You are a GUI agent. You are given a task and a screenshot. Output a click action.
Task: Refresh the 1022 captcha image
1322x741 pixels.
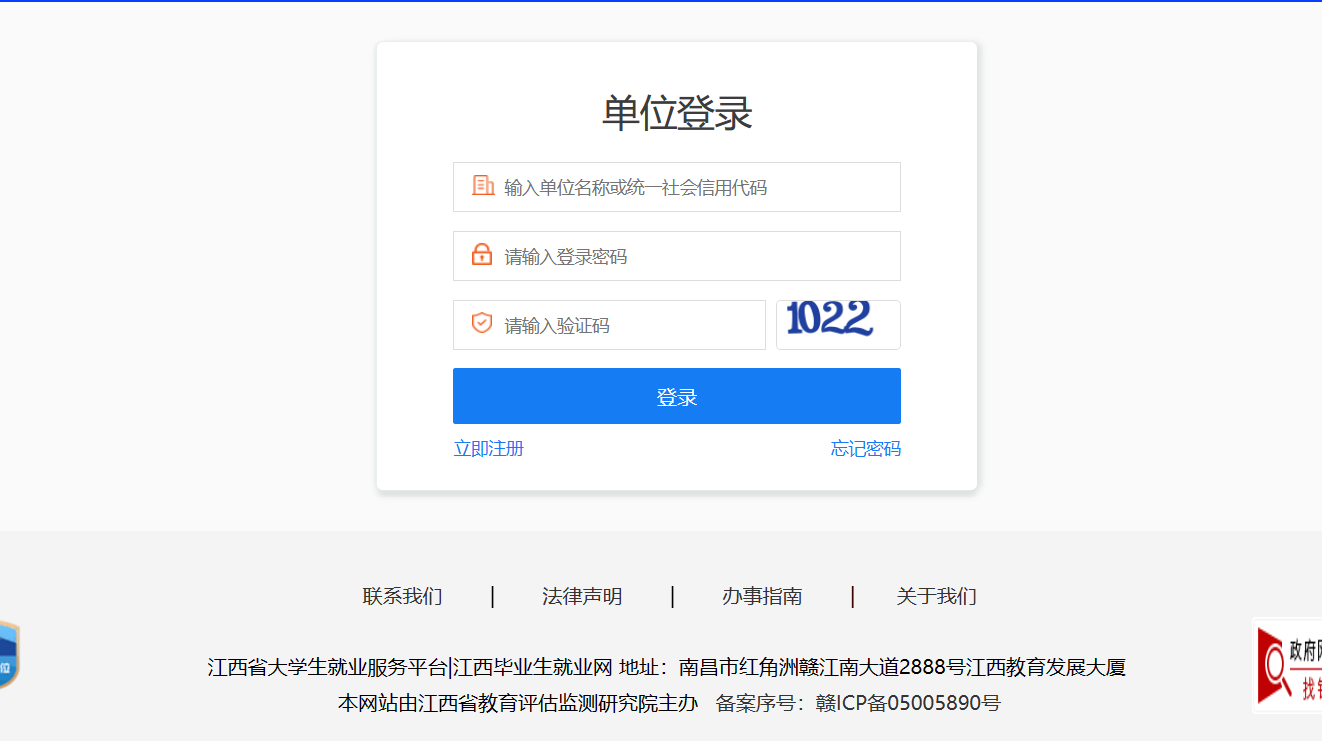tap(838, 325)
